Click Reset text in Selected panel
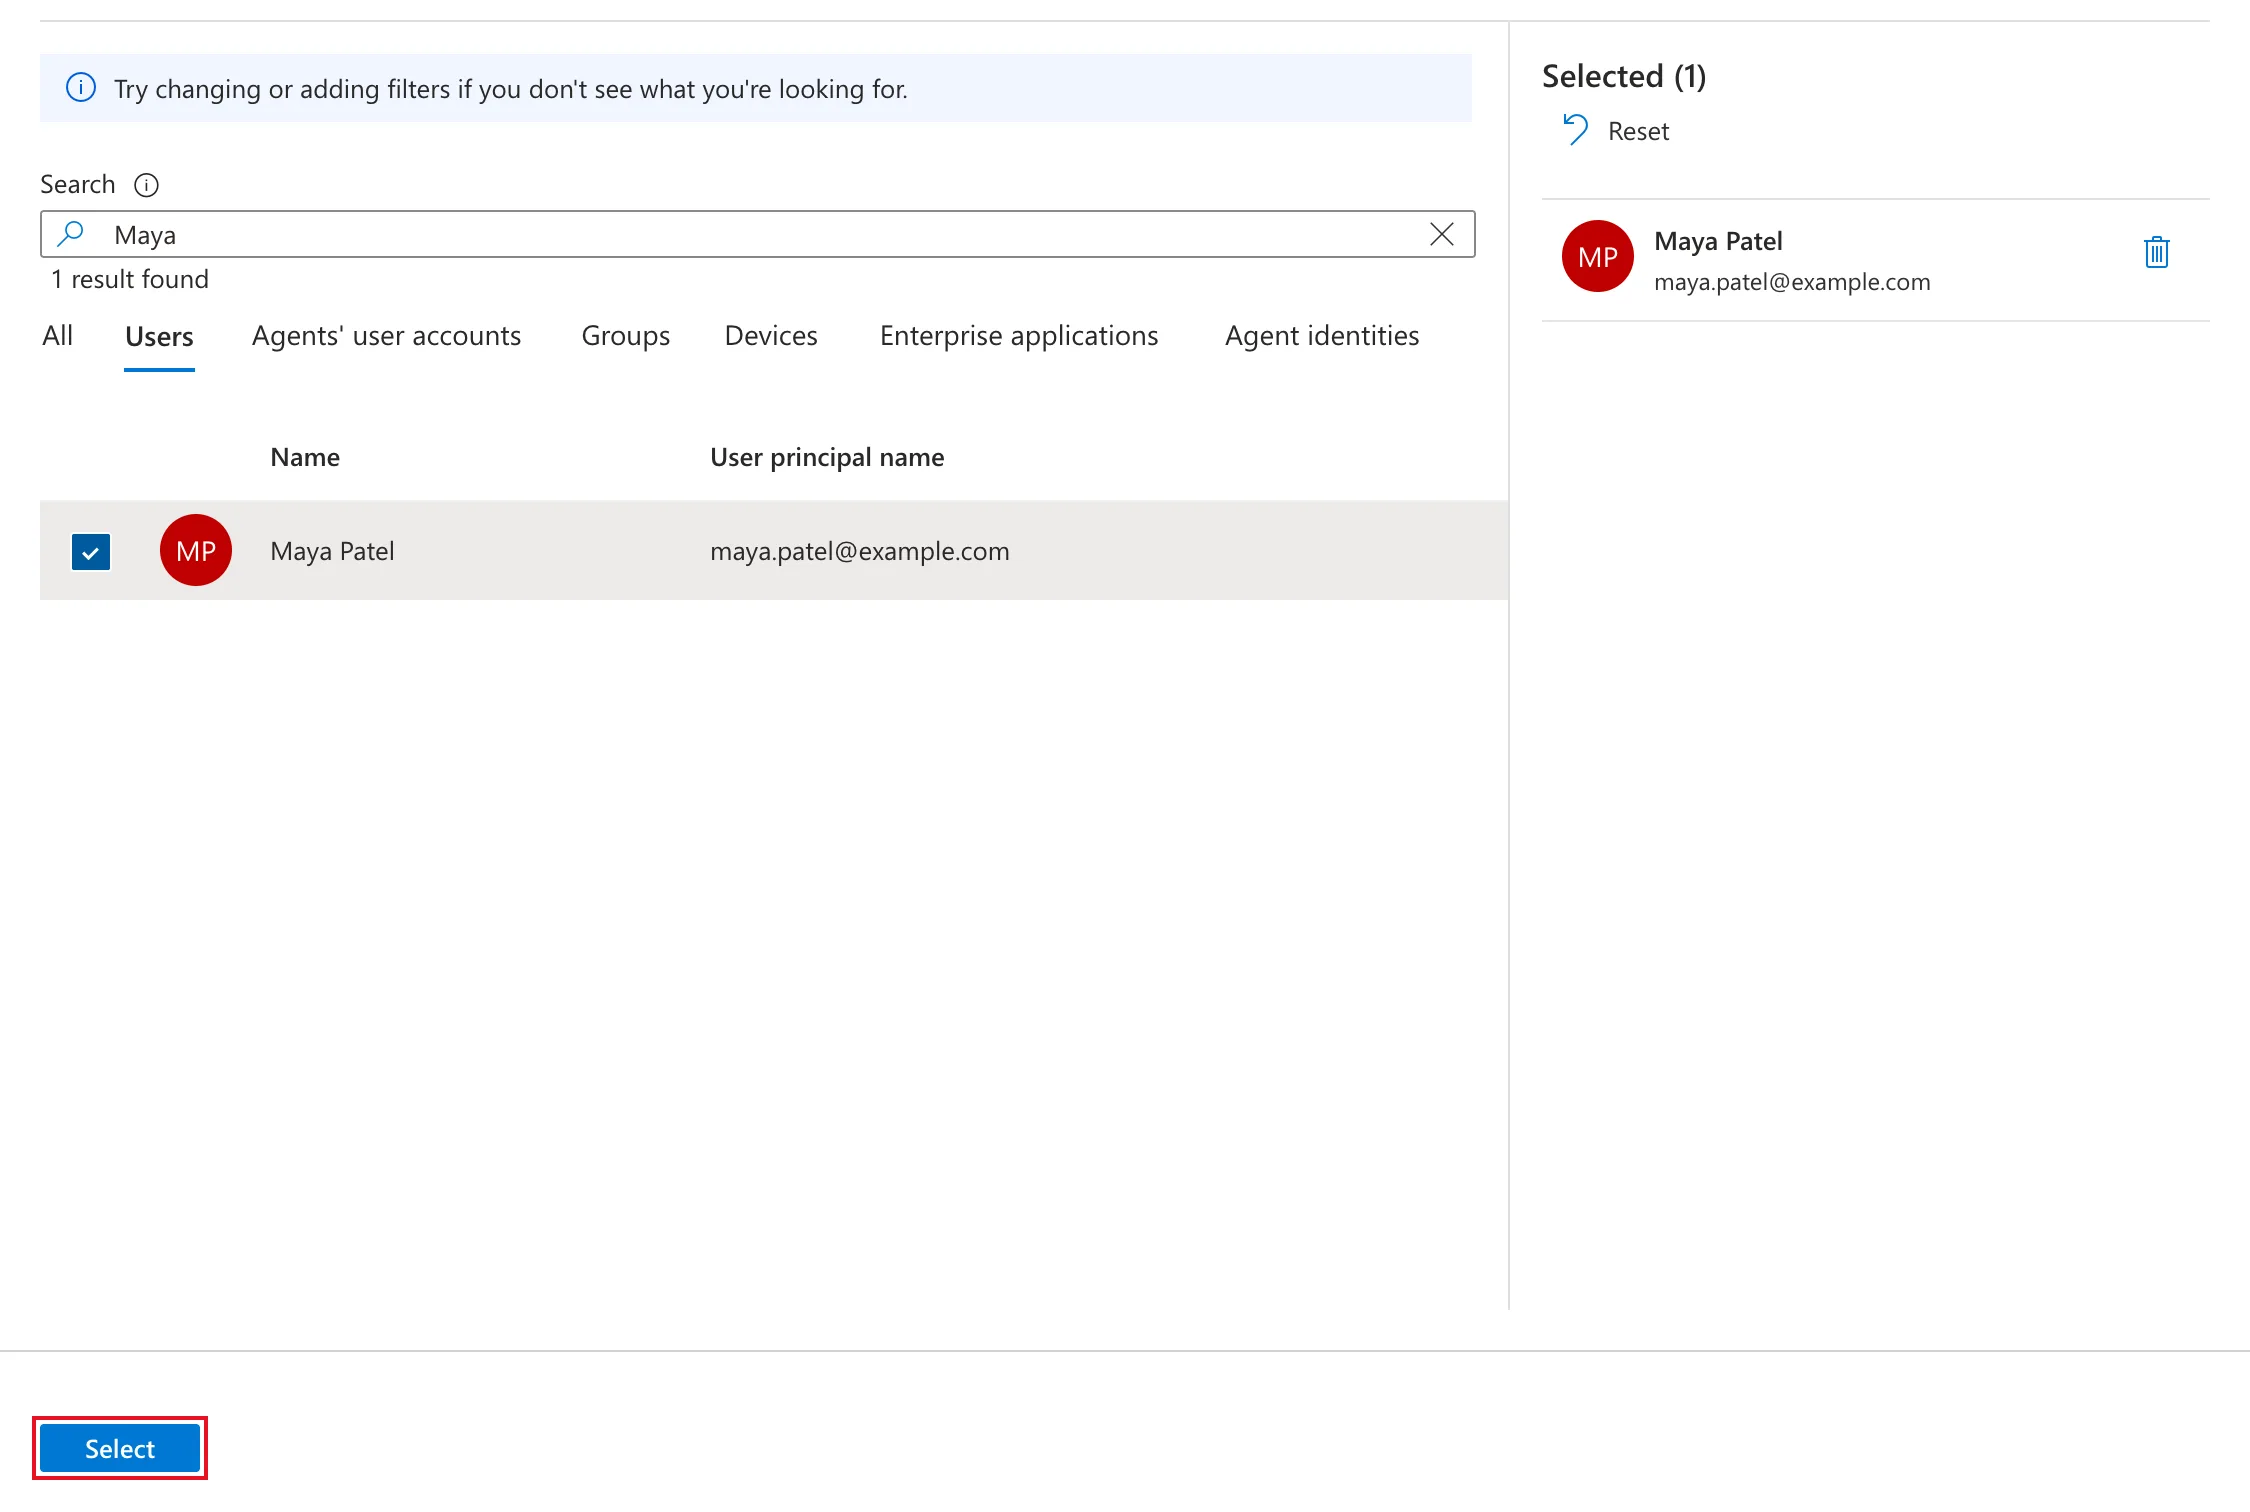2250x1512 pixels. point(1638,131)
